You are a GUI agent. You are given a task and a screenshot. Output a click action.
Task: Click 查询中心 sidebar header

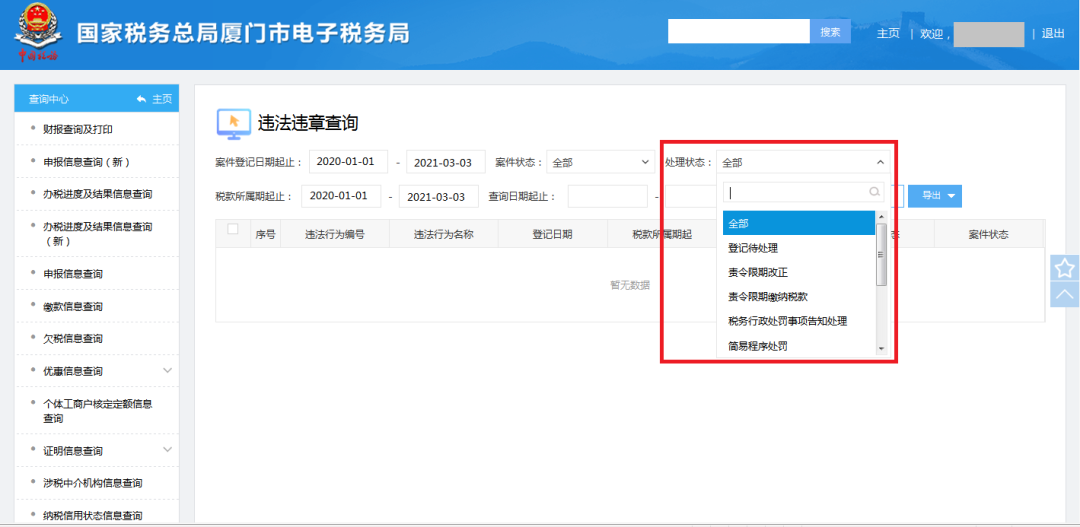49,99
